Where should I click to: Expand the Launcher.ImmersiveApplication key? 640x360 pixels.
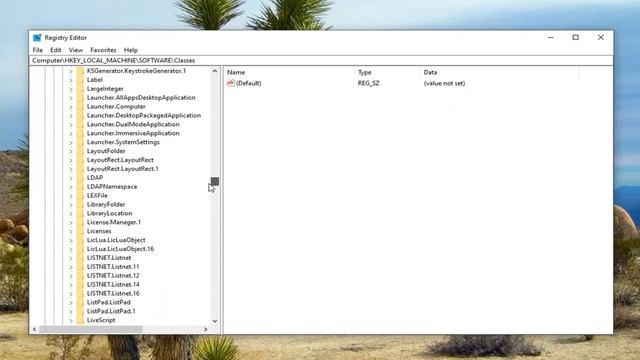(71, 133)
